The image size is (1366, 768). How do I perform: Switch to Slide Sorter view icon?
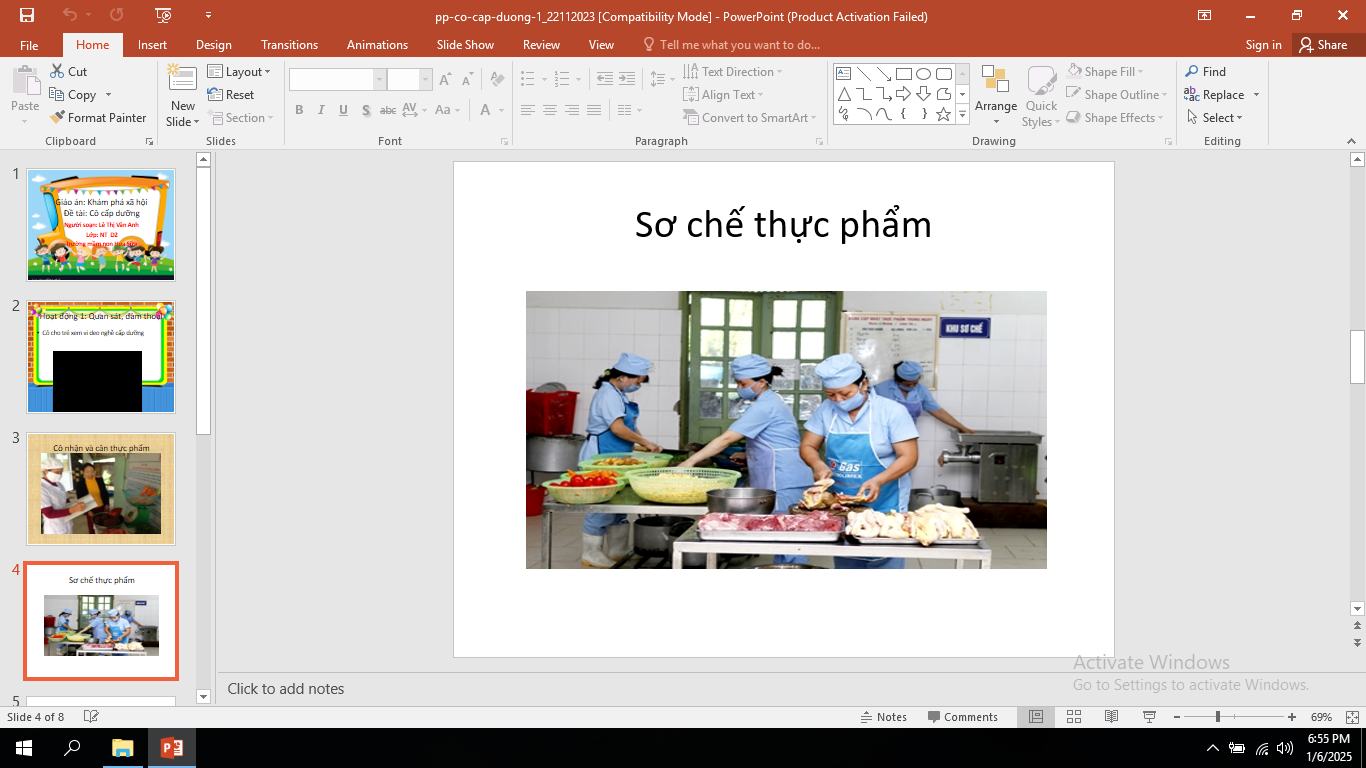(x=1074, y=717)
